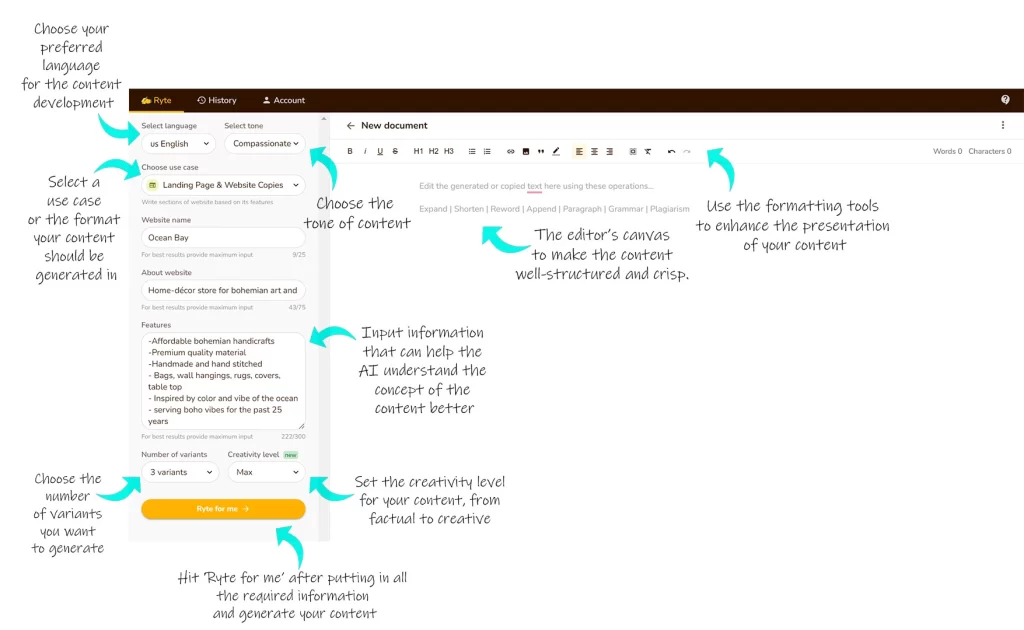Open the Number of variants dropdown

tap(180, 472)
